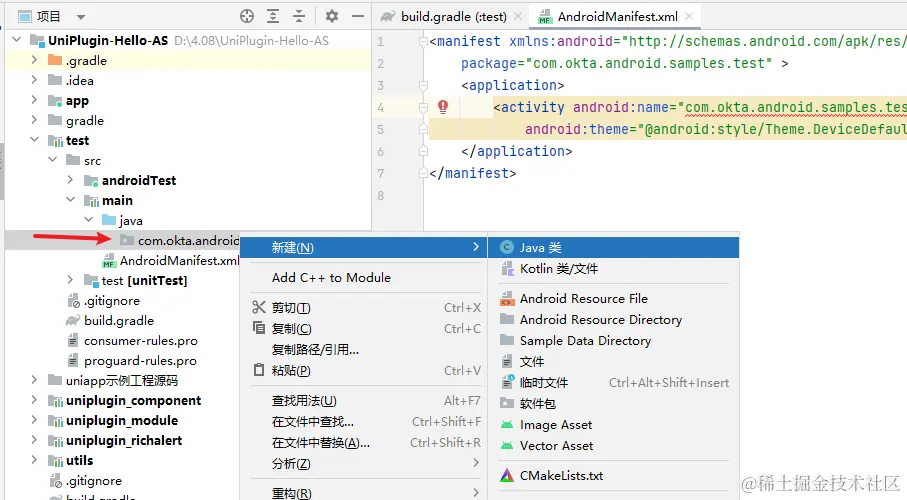Close the AndroidManifest.xml tab
This screenshot has height=500, width=907.
click(x=689, y=17)
